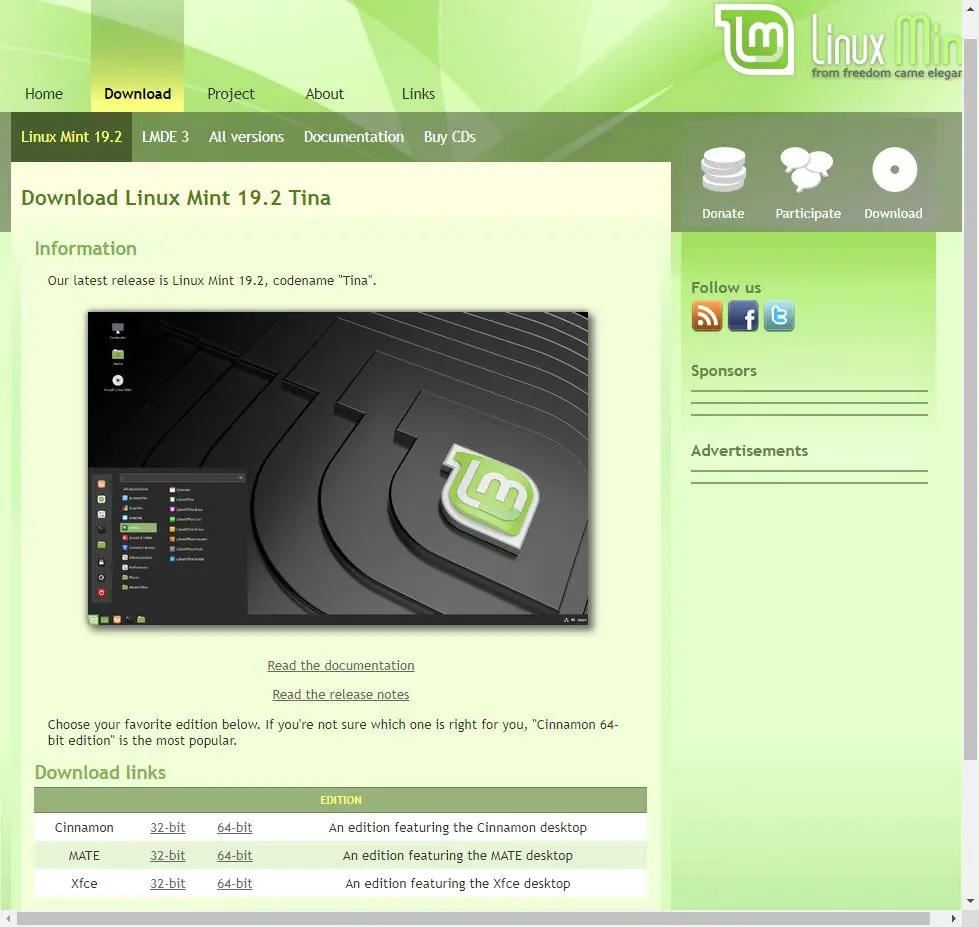Screen dimensions: 979x927
Task: Click the Sponsors heading
Action: (x=724, y=371)
